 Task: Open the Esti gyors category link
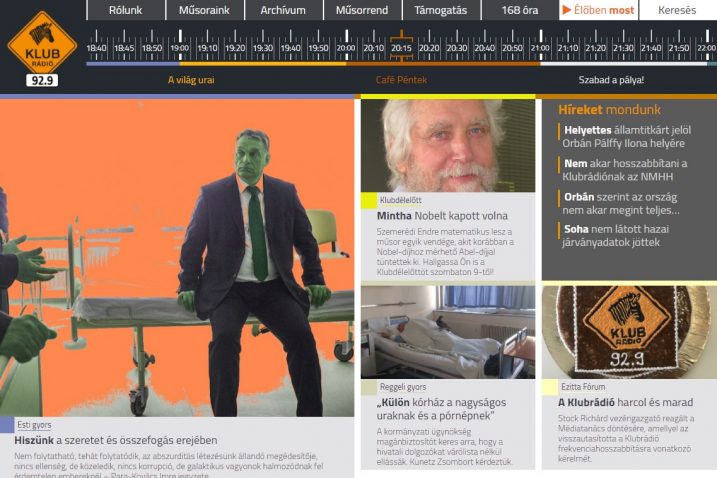click(34, 425)
